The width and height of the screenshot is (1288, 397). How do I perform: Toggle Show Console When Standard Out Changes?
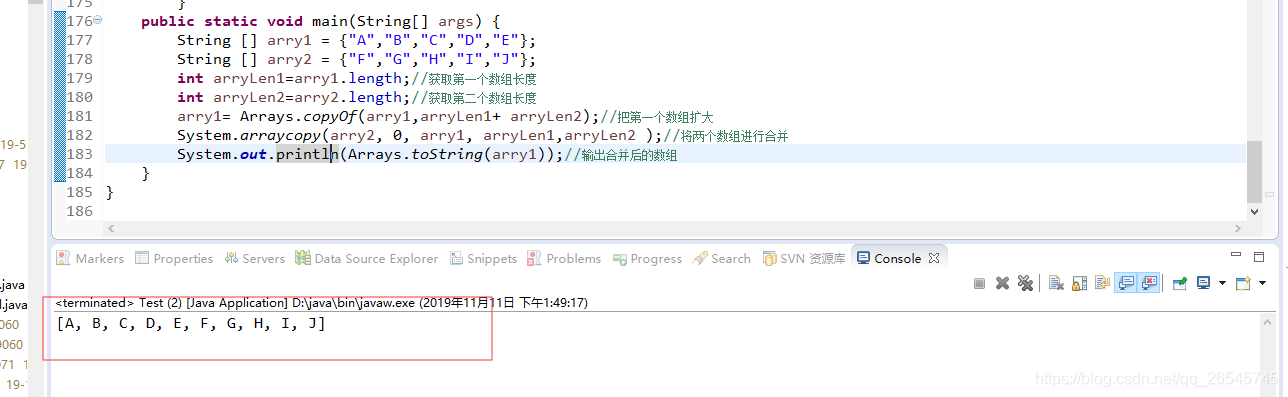click(1126, 283)
